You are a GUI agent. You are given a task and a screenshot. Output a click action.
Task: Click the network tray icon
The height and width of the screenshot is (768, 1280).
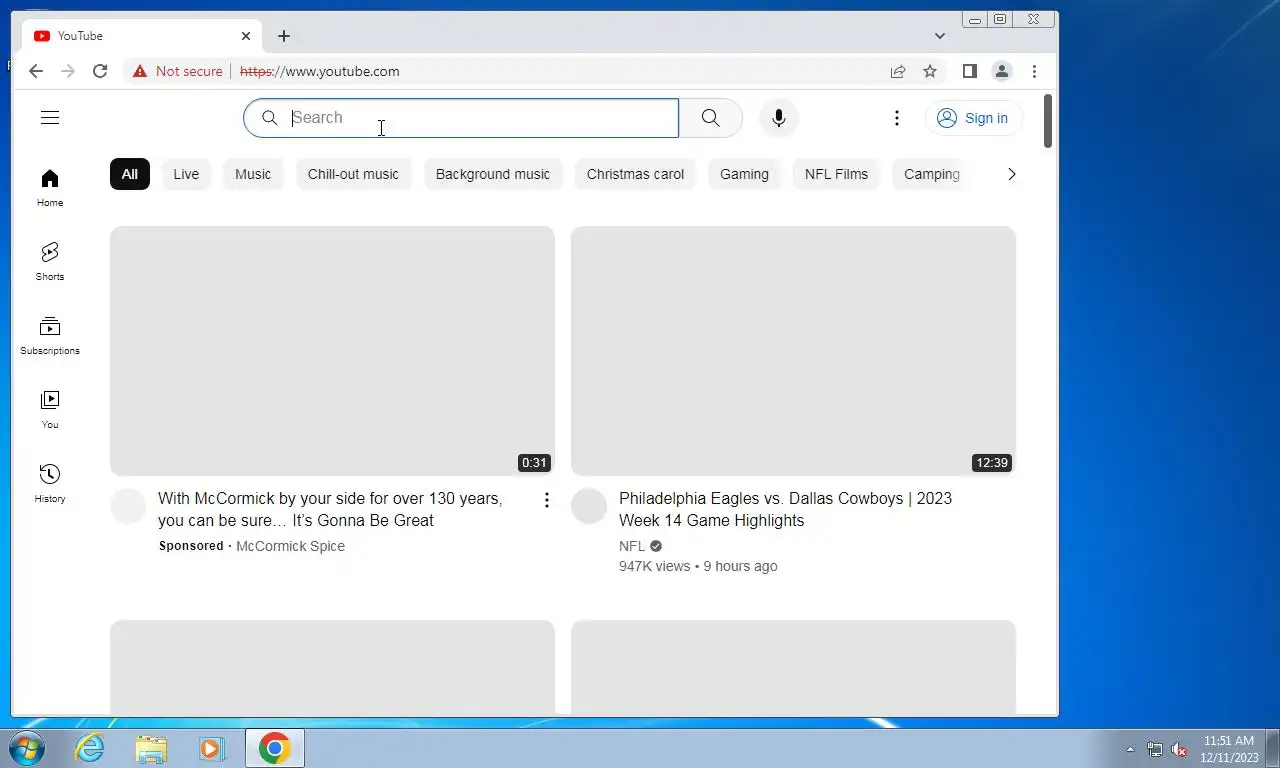click(1155, 749)
